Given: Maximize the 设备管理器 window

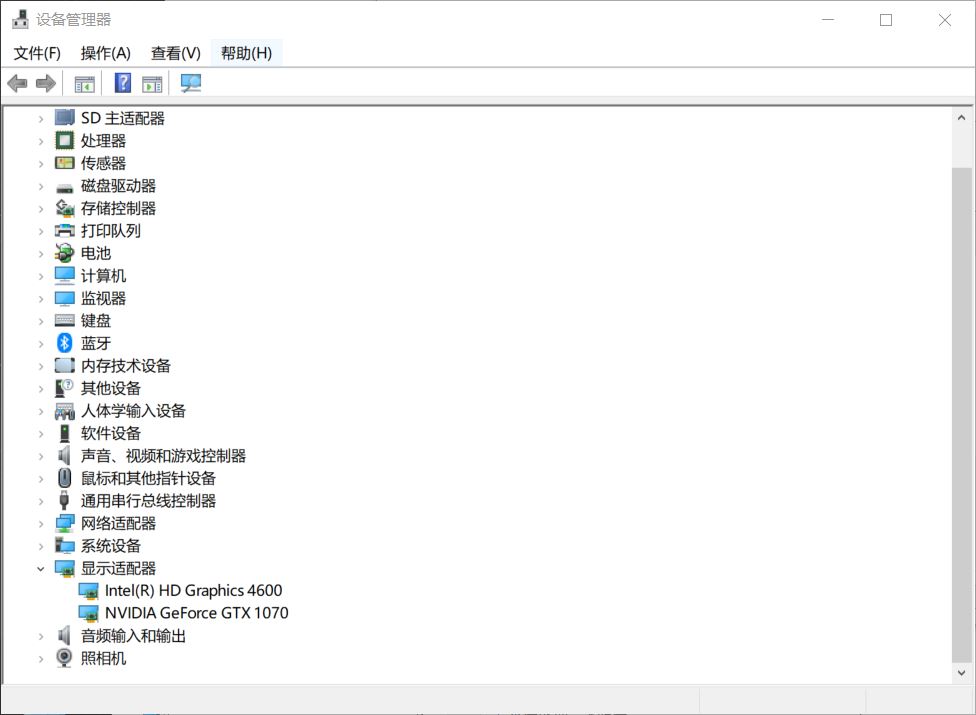Looking at the screenshot, I should click(x=886, y=20).
